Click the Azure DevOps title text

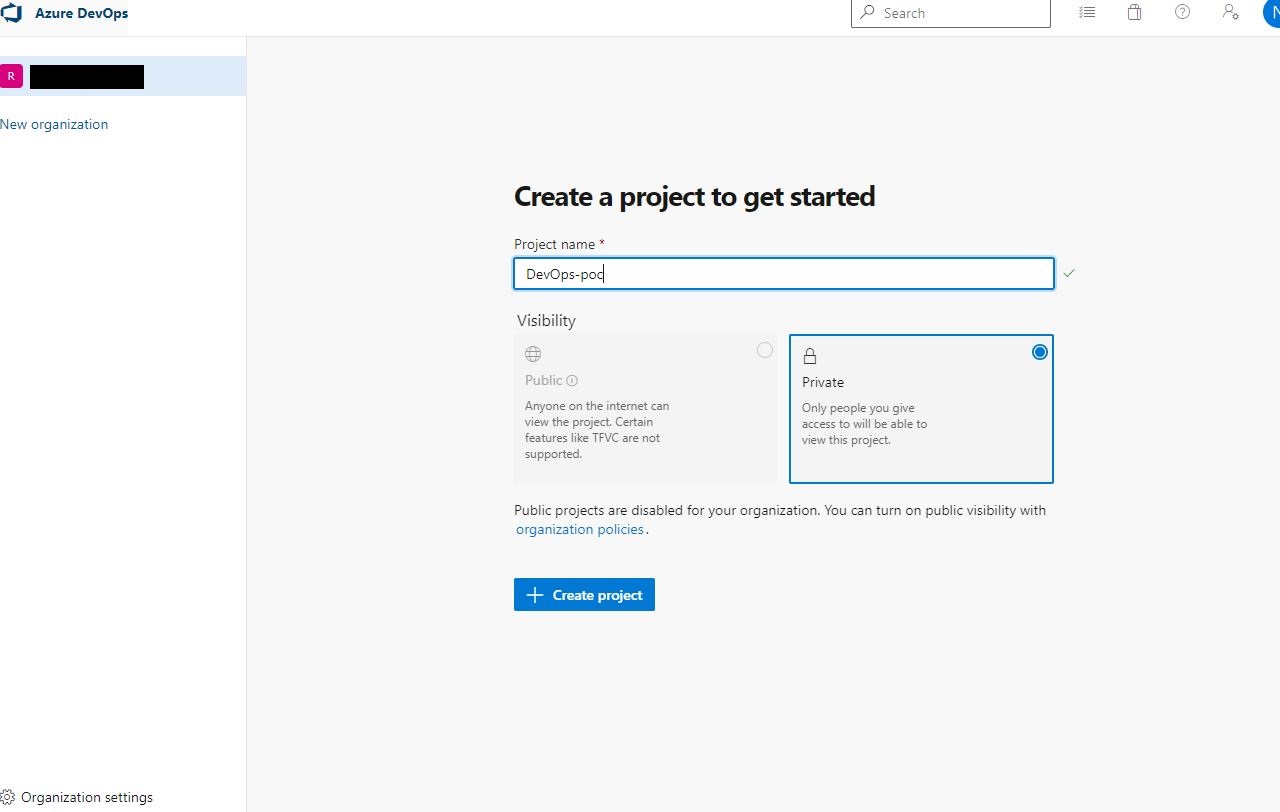(x=82, y=13)
